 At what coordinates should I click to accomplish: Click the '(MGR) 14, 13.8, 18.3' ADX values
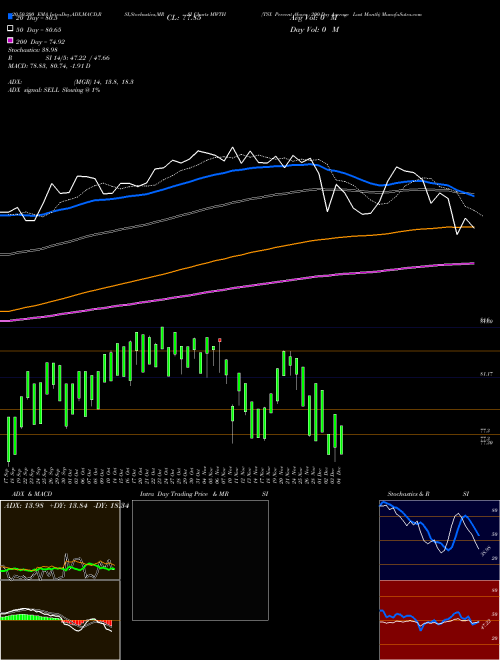coord(104,82)
